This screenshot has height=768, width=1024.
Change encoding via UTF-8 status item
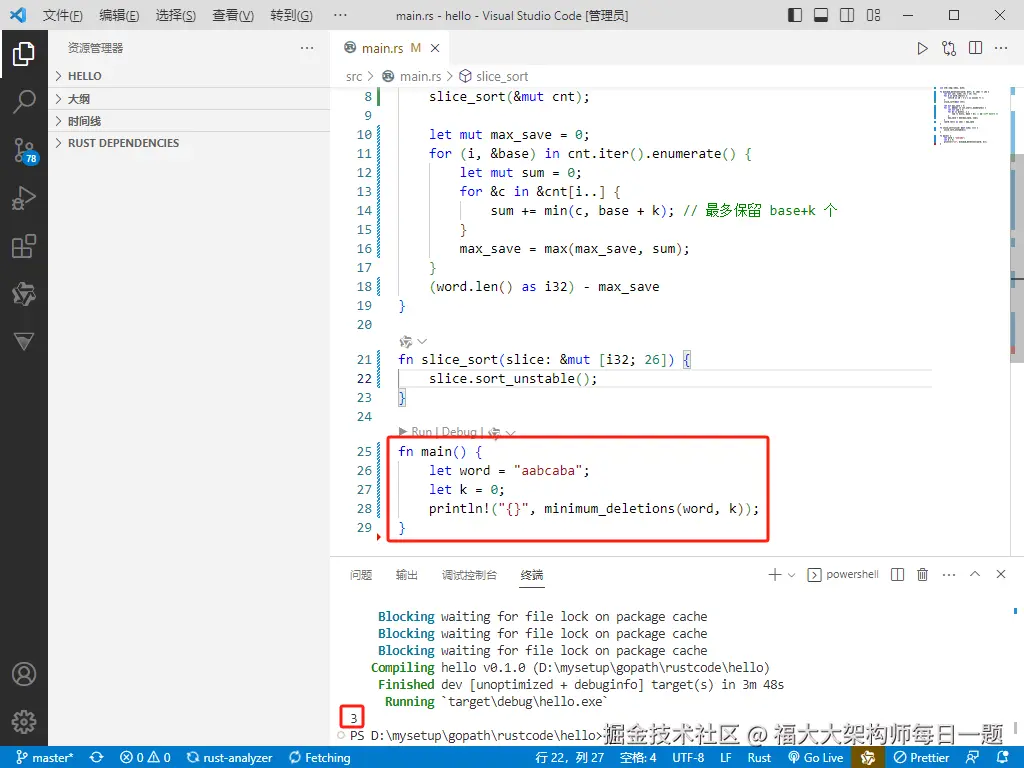[x=688, y=758]
